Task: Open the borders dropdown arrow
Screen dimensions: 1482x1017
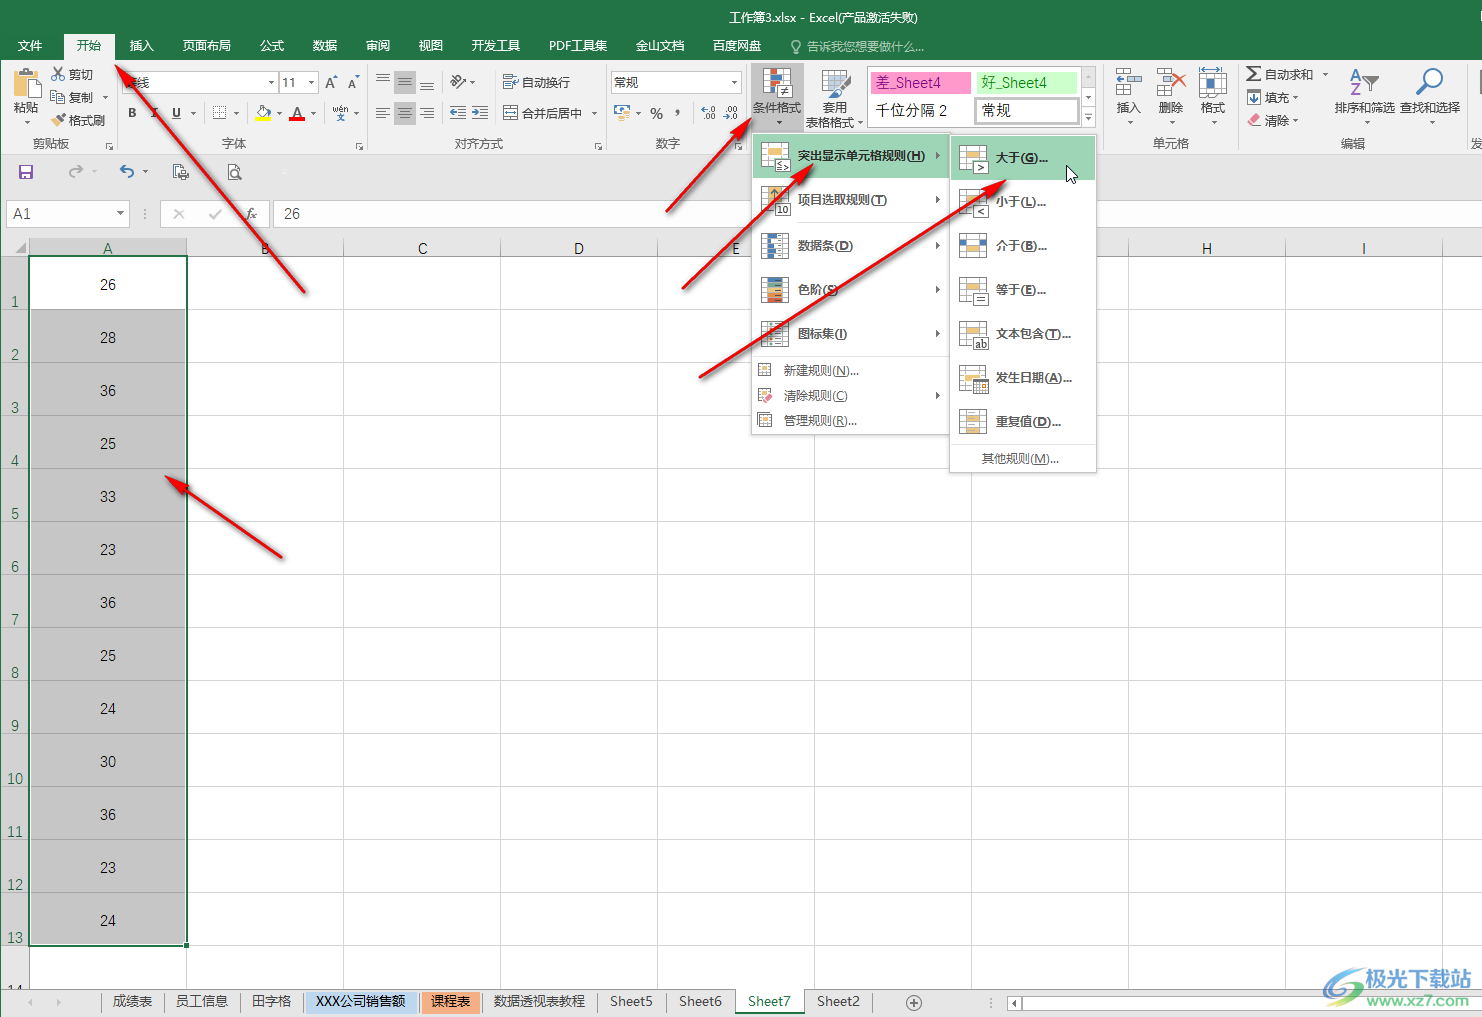Action: pyautogui.click(x=236, y=113)
